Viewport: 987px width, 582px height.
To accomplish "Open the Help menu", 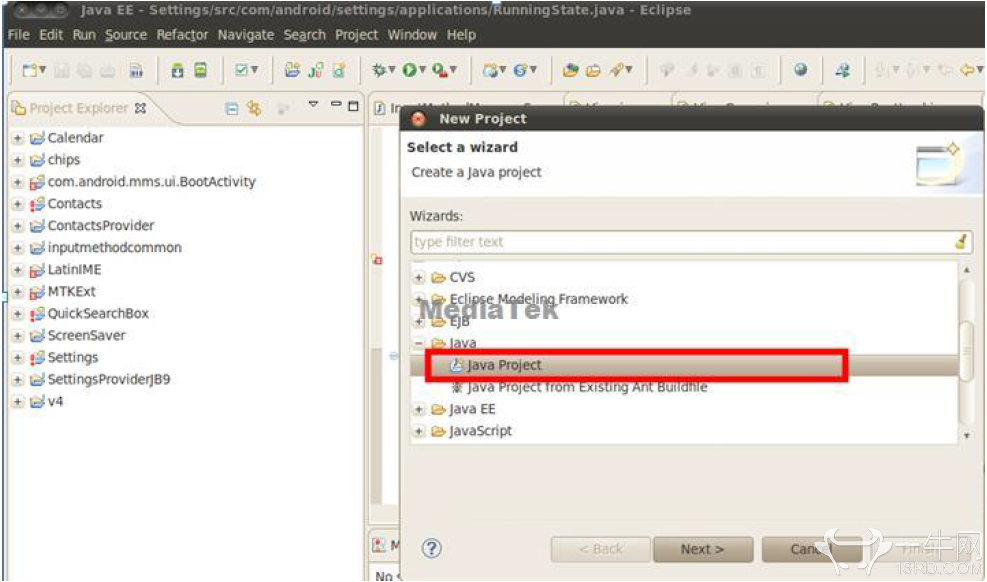I will coord(461,35).
